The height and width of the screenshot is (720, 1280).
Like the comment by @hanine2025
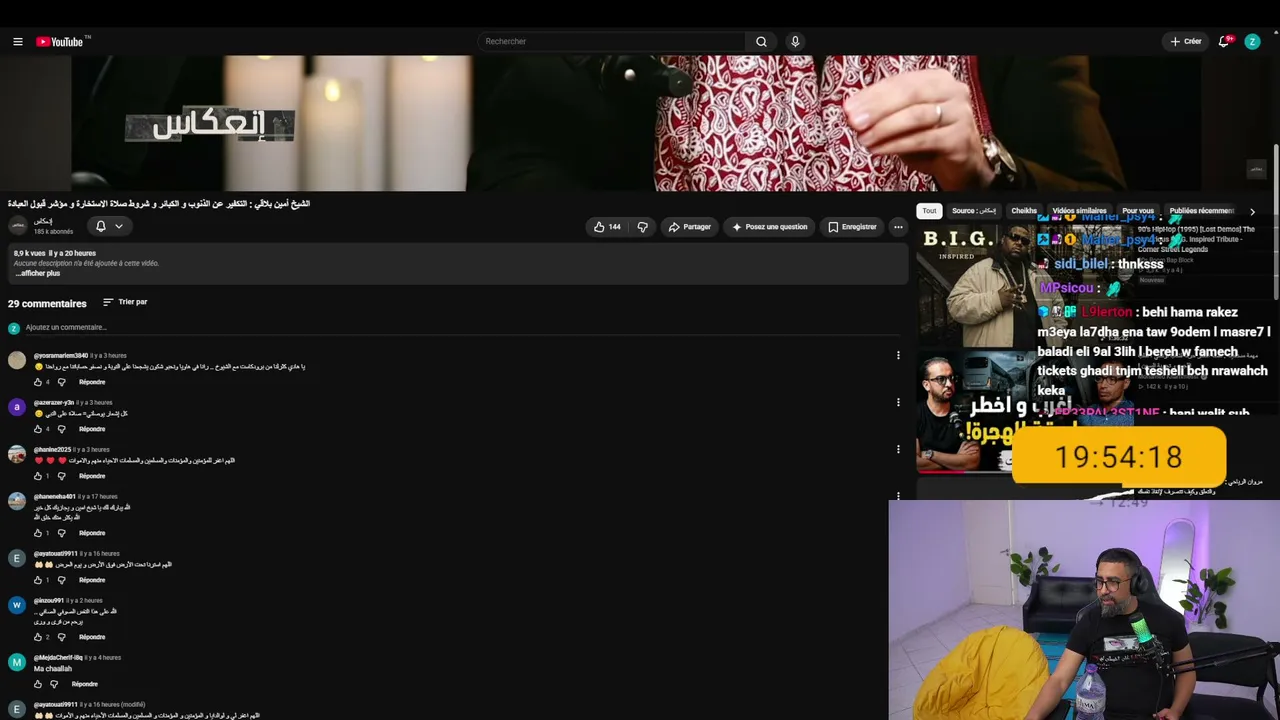click(38, 476)
